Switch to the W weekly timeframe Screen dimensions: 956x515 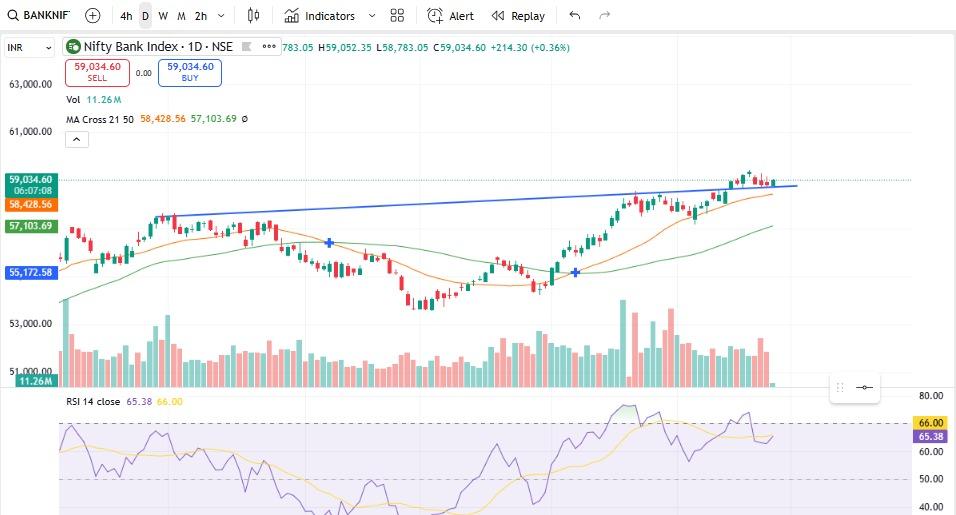163,16
